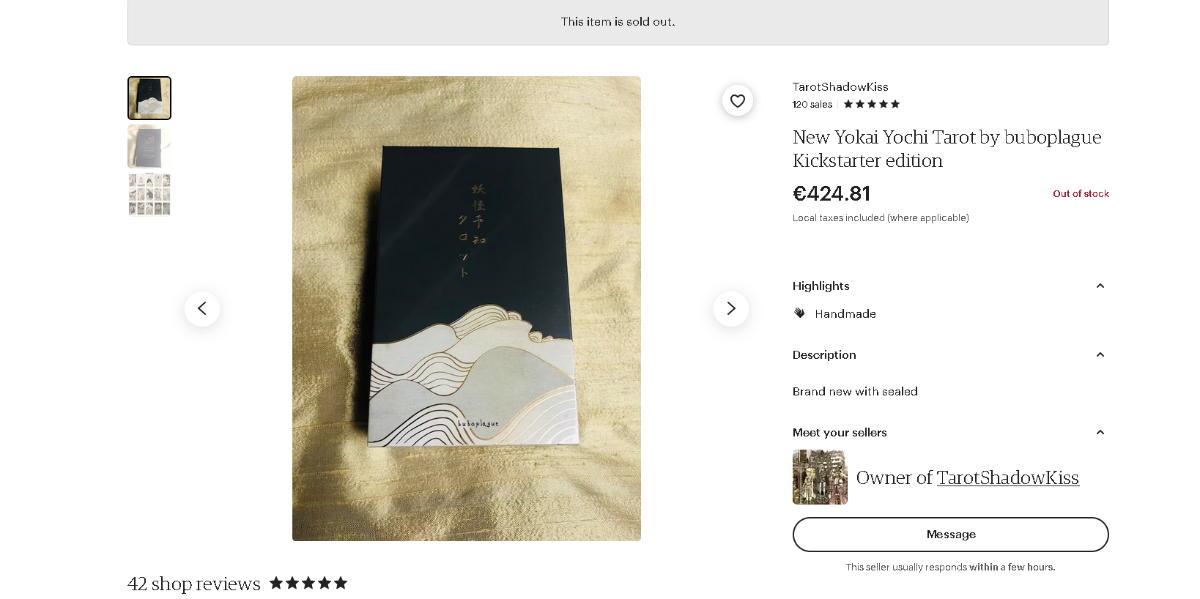The image size is (1200, 599).
Task: Click the main tarot box product image
Action: (x=466, y=309)
